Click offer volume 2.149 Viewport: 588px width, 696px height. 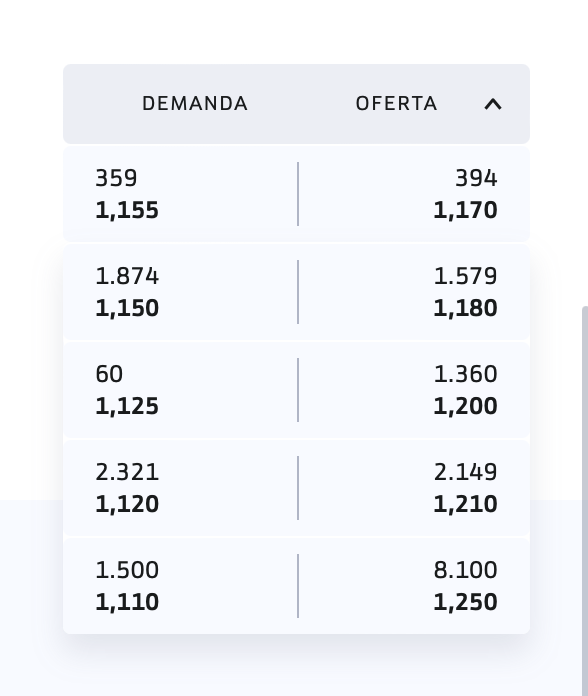click(465, 472)
